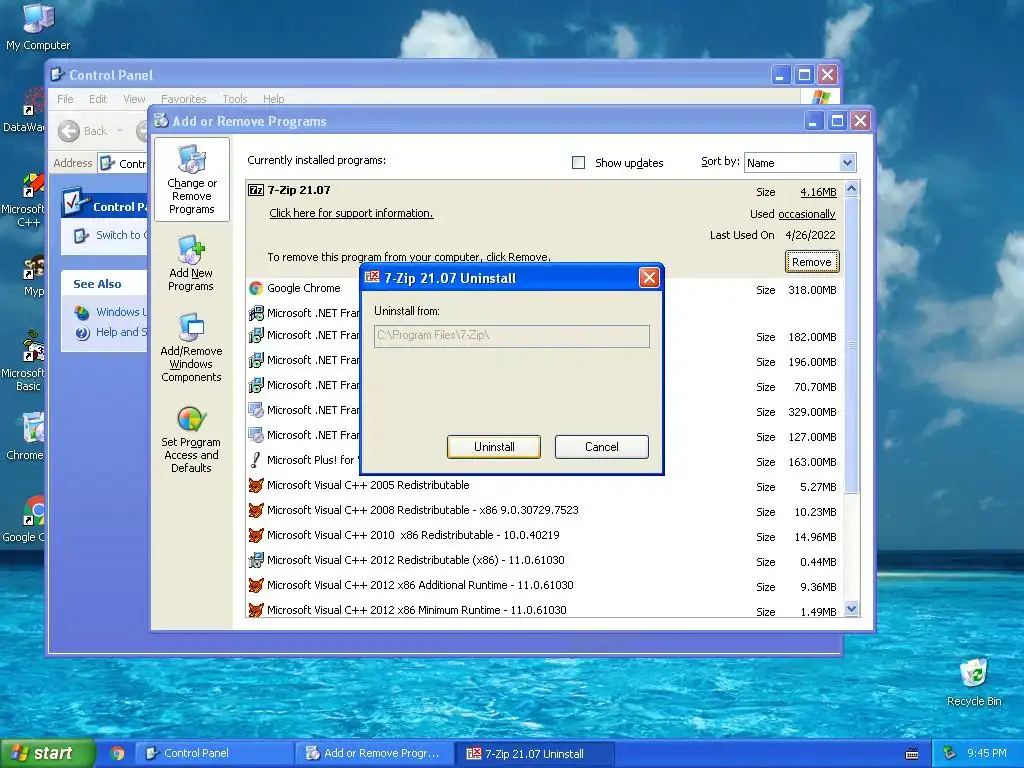The width and height of the screenshot is (1024, 768).
Task: Select row with size 70.70MB
Action: [x=545, y=386]
